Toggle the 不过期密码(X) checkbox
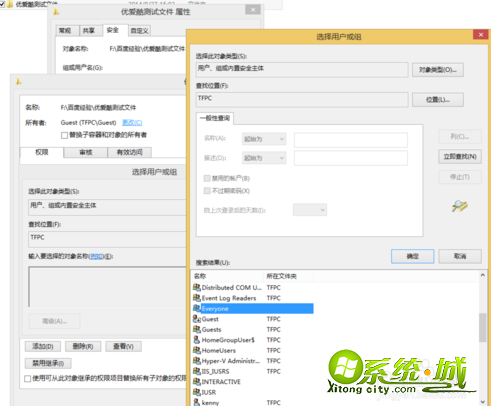The height and width of the screenshot is (406, 491). pyautogui.click(x=207, y=191)
